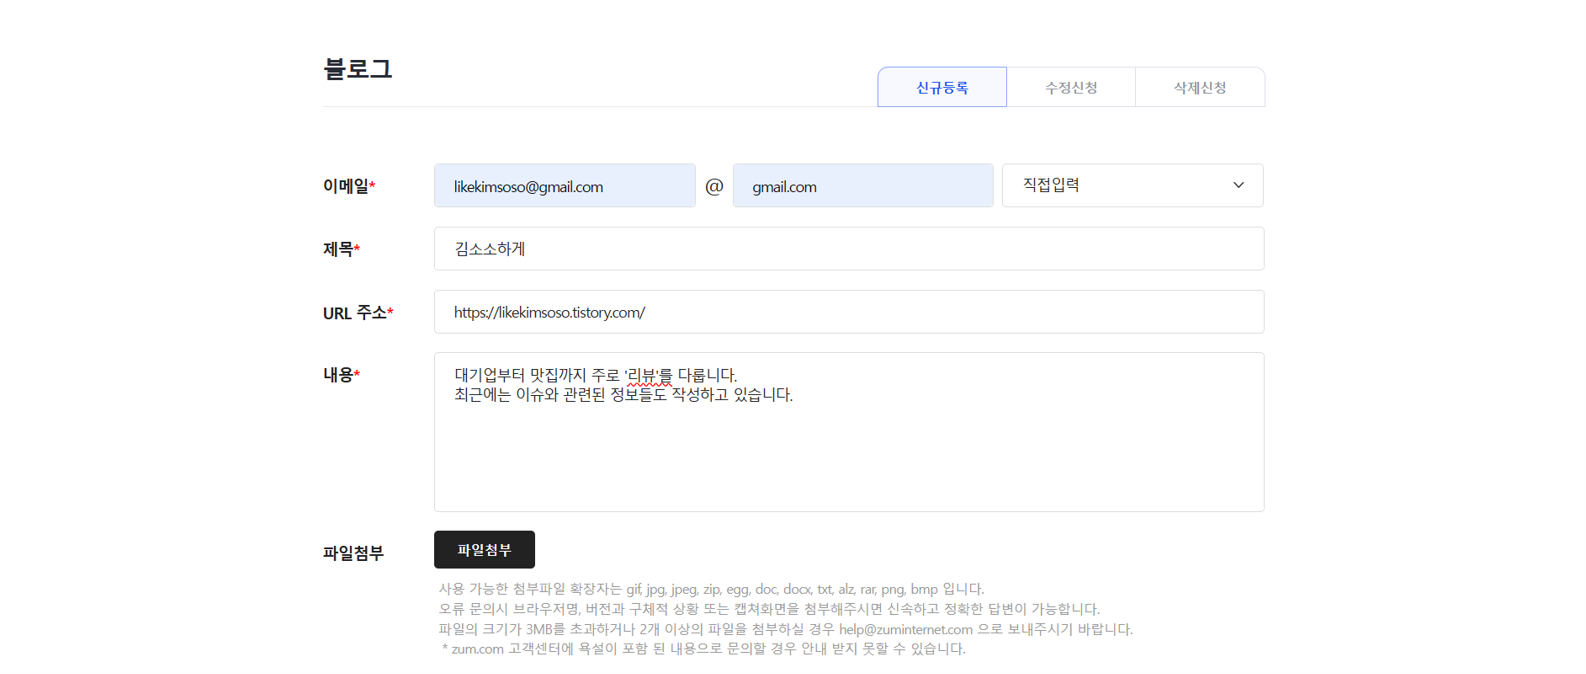Click the 블로그 page heading

coord(357,69)
